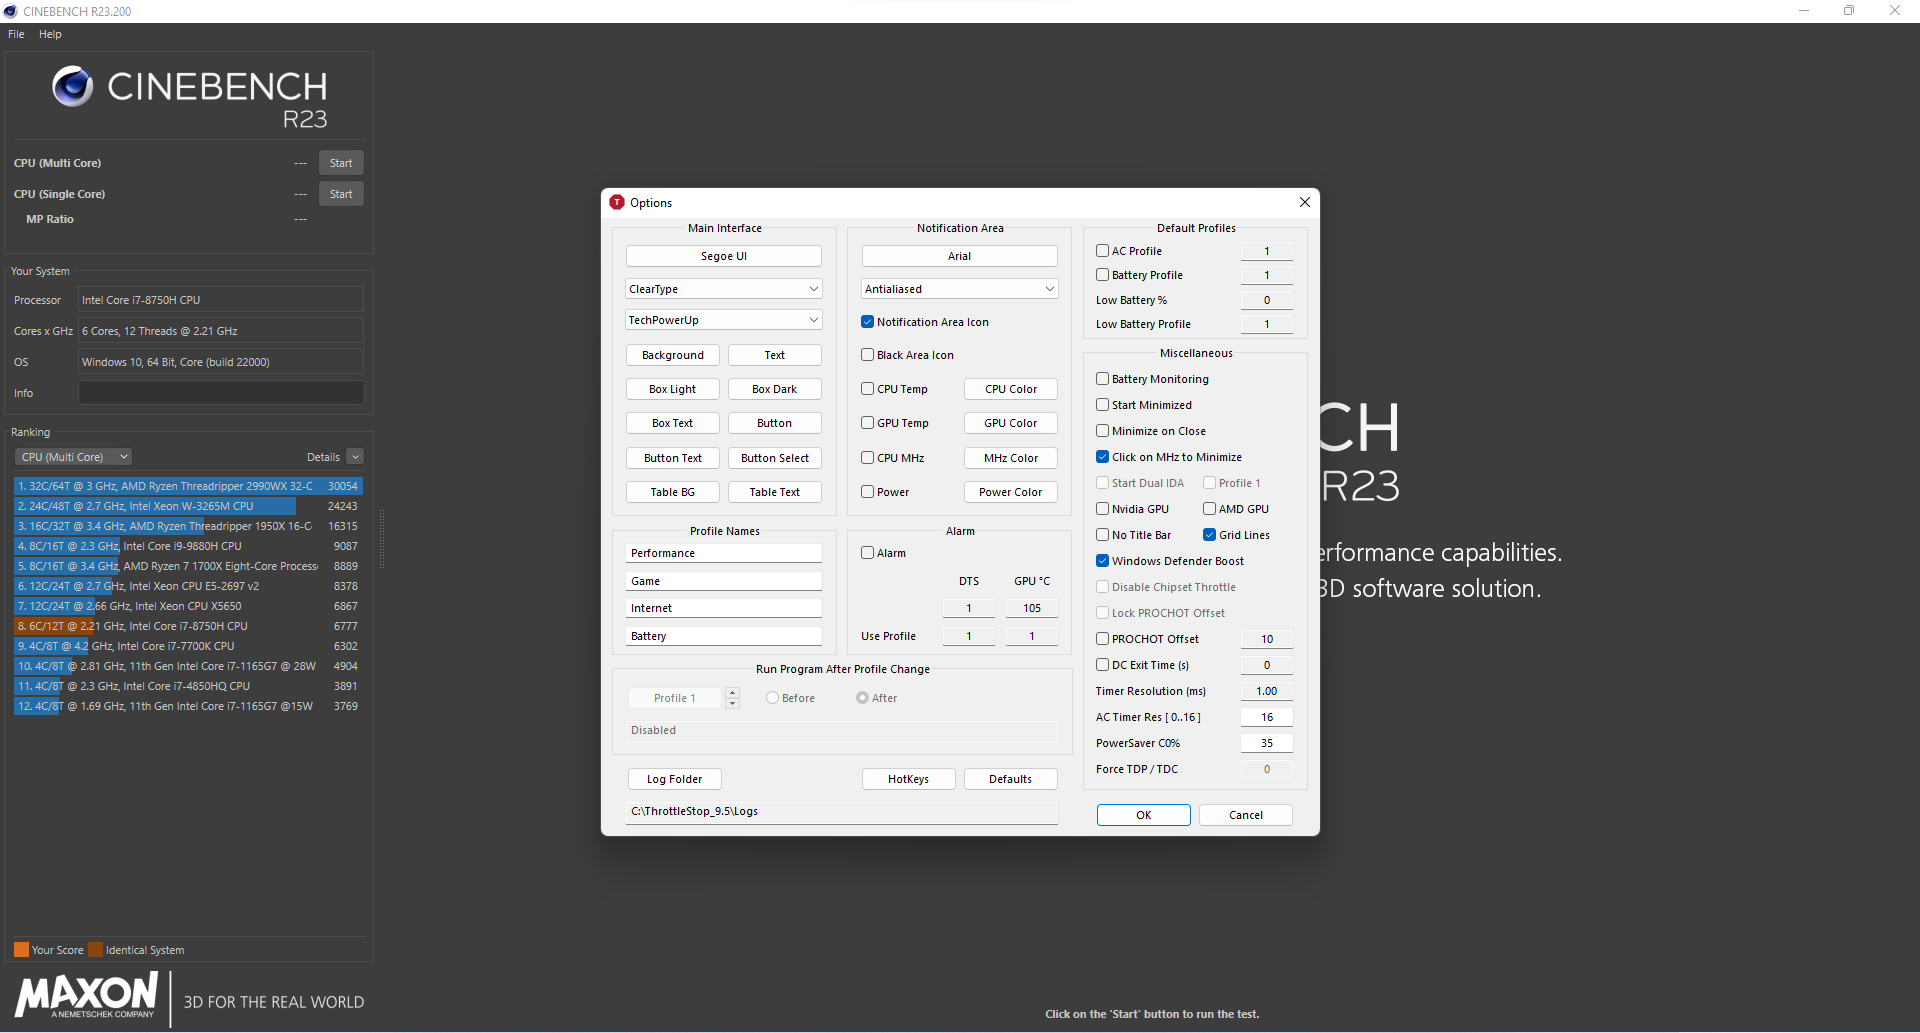
Task: Pick the Box Dark color
Action: (x=775, y=389)
